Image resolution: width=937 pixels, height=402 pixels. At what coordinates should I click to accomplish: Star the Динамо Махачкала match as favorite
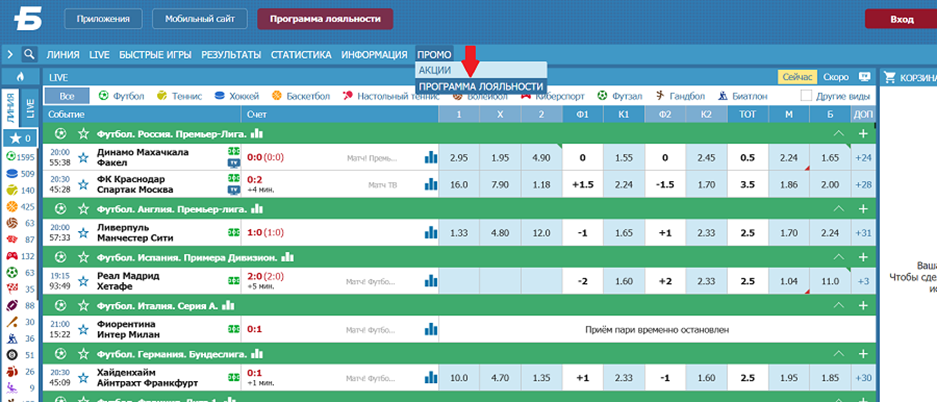(83, 157)
